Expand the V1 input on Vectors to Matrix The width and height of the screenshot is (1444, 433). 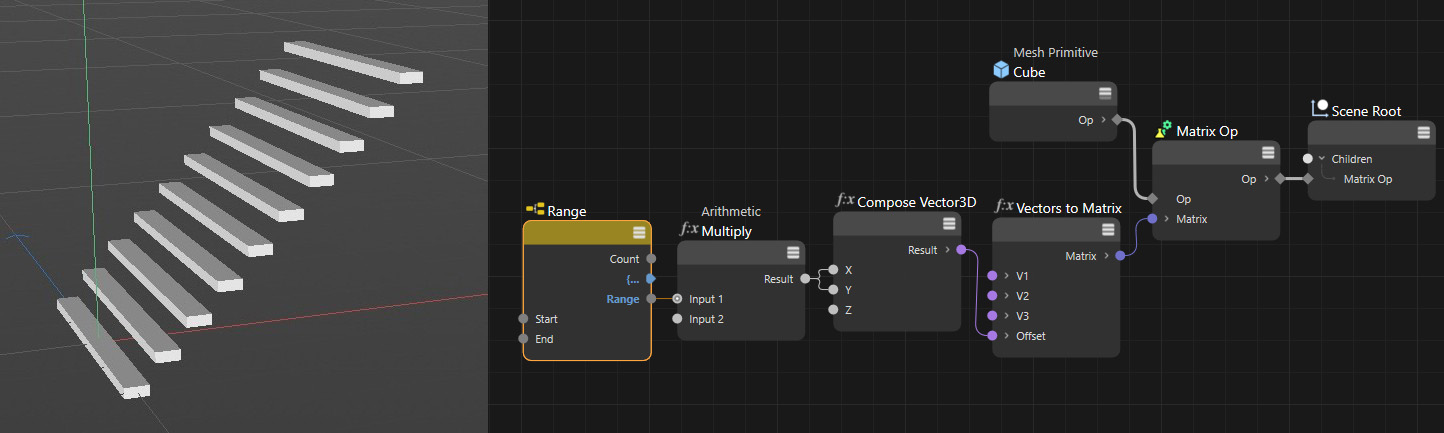[x=1006, y=276]
